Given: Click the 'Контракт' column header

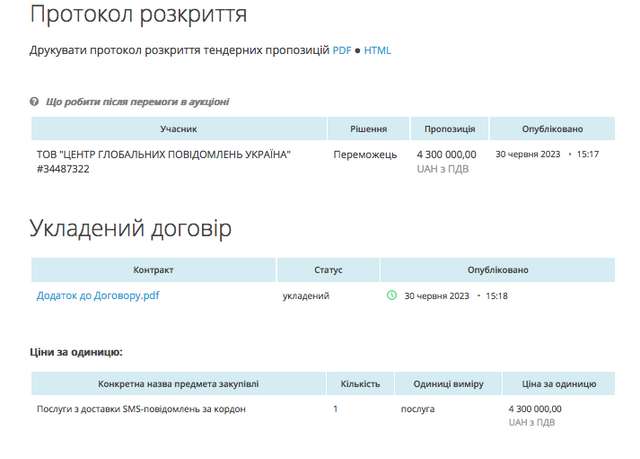Looking at the screenshot, I should (153, 270).
